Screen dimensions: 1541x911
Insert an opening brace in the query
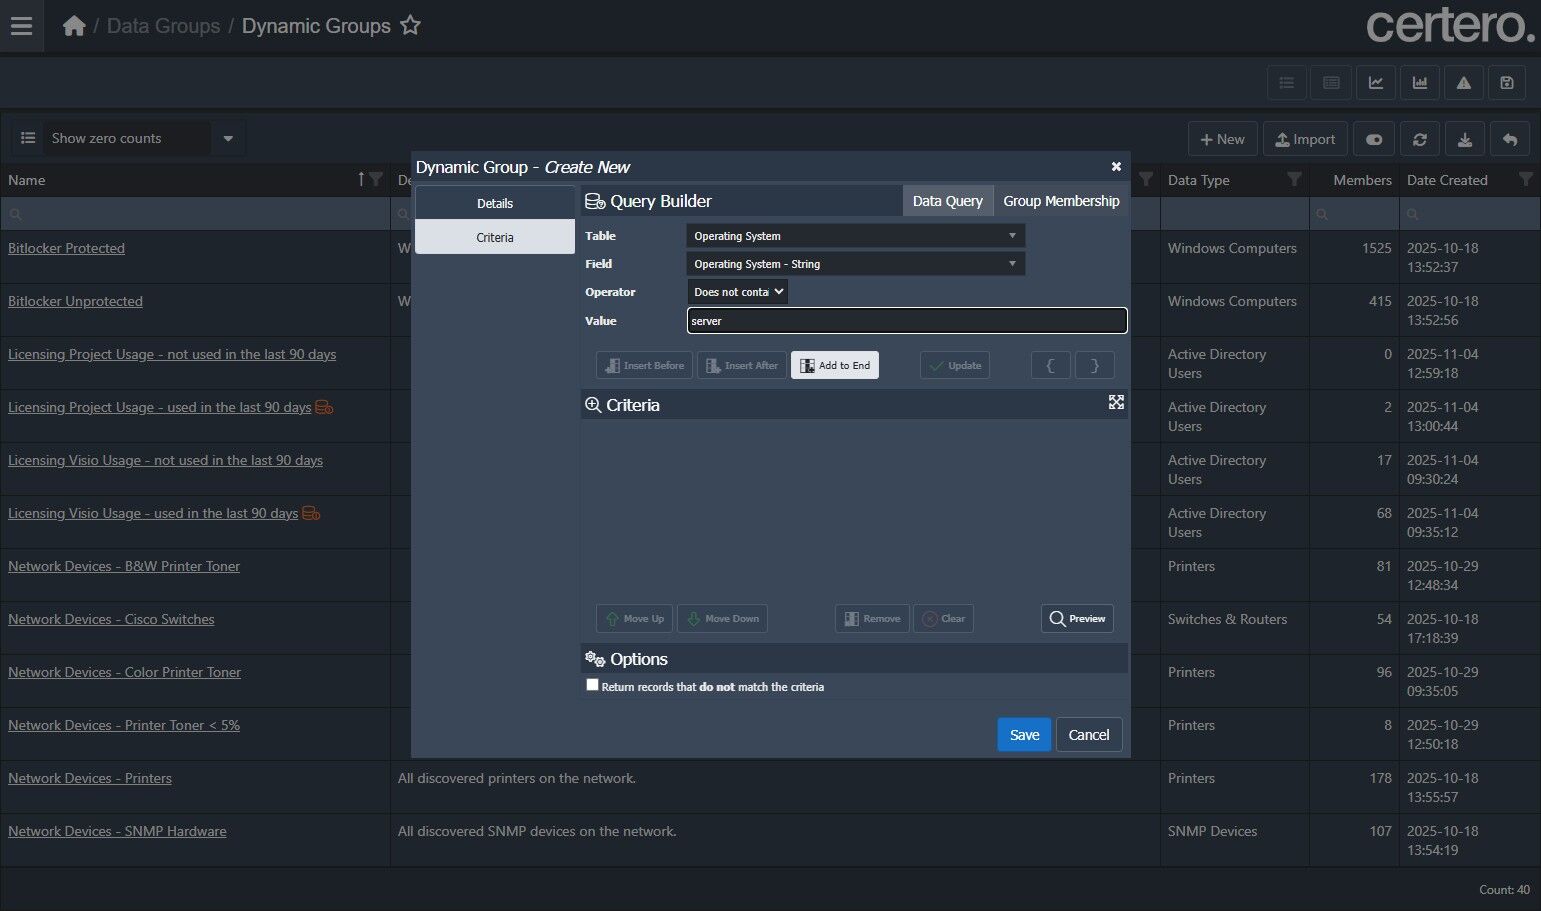coord(1051,365)
